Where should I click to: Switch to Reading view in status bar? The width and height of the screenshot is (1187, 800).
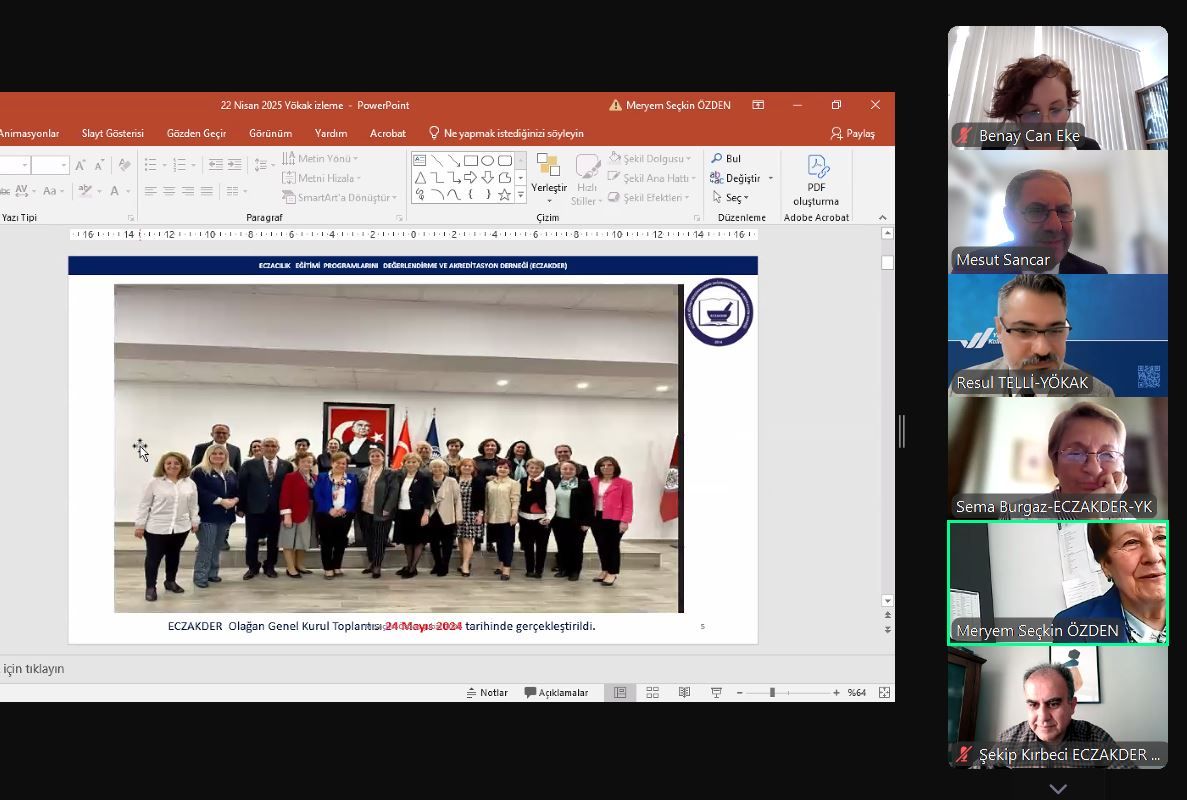click(x=684, y=692)
